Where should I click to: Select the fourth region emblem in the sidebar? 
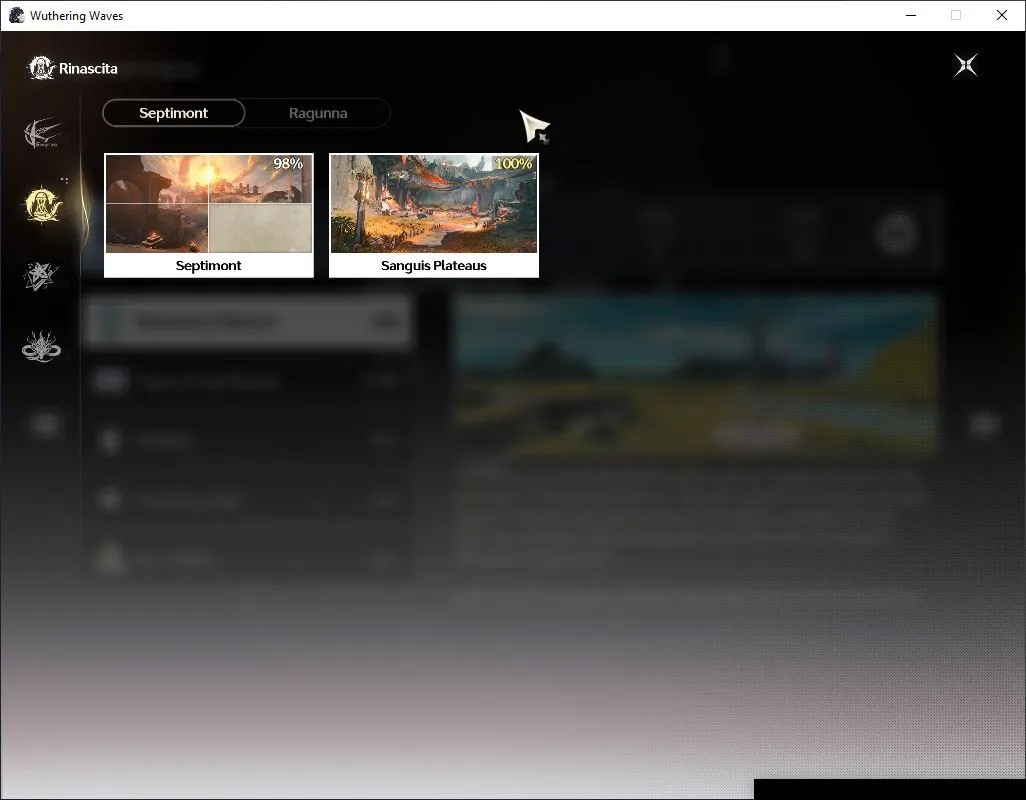pos(41,347)
